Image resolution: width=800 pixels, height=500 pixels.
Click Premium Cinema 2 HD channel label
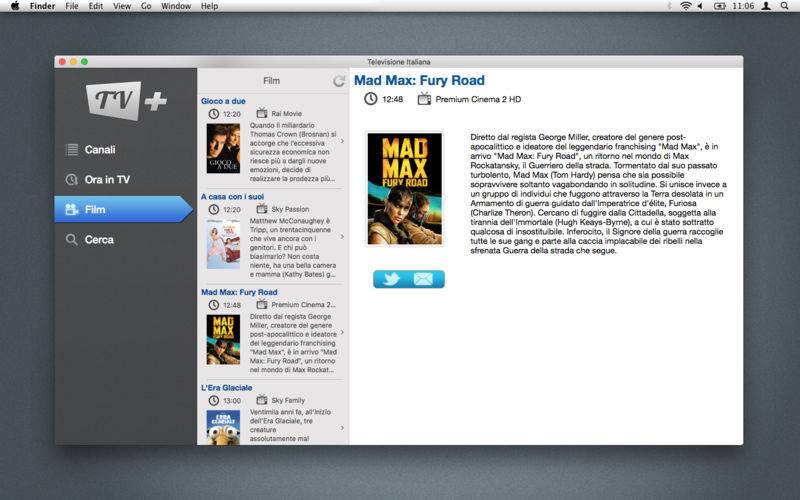click(478, 99)
